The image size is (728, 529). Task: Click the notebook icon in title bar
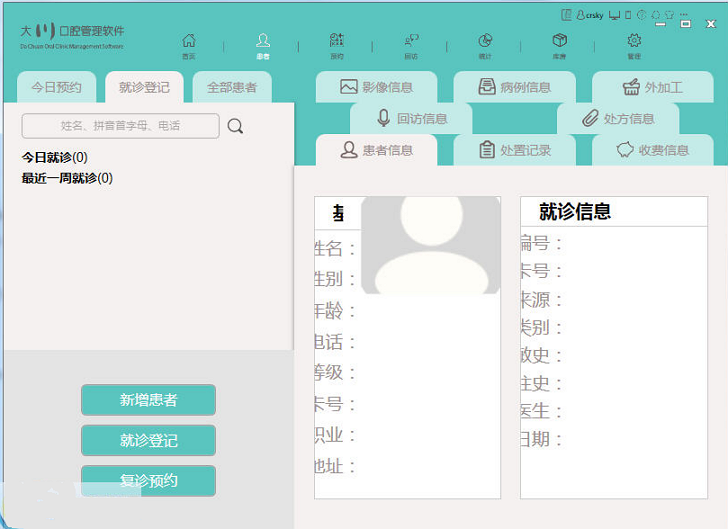point(566,15)
